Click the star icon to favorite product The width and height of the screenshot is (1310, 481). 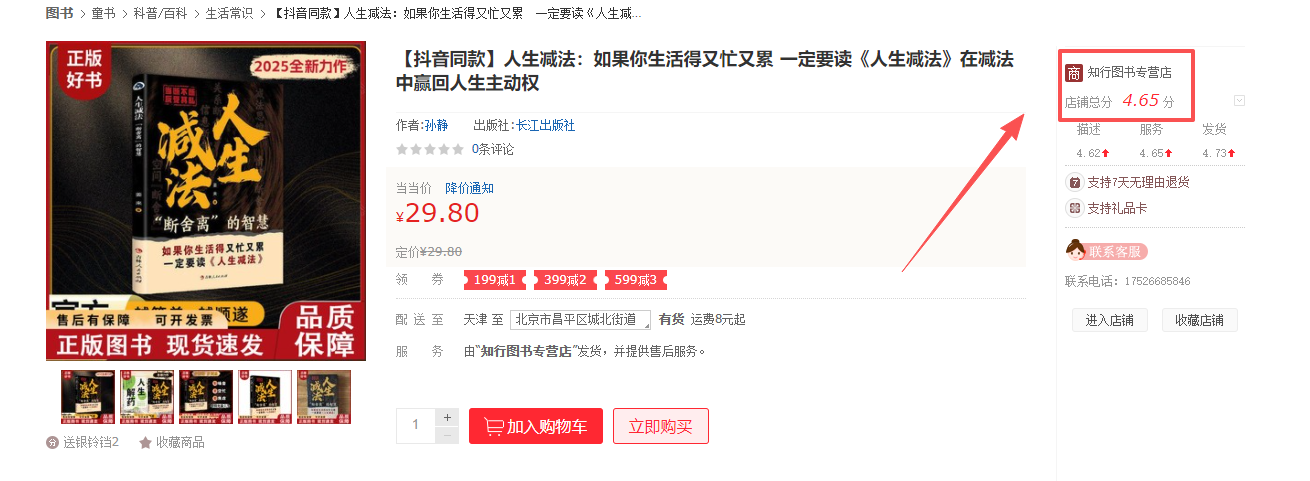145,442
